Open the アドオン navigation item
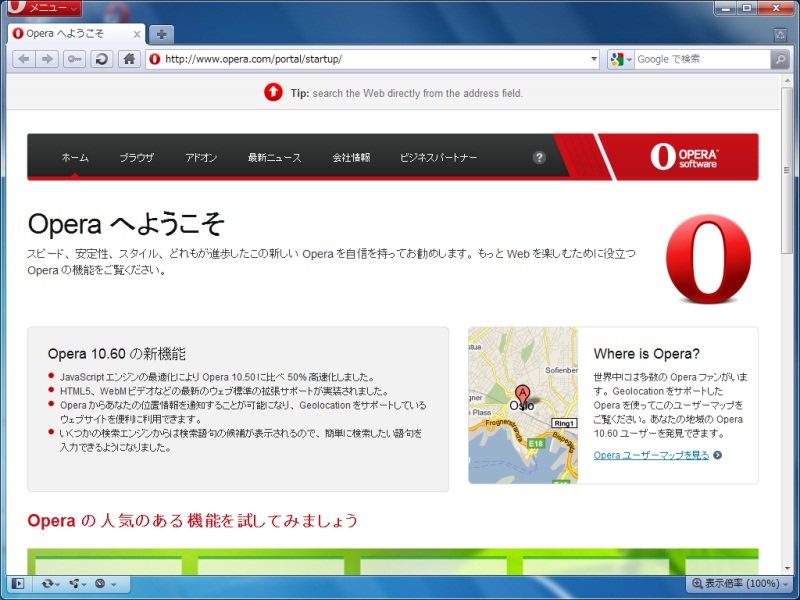Image resolution: width=800 pixels, height=600 pixels. (201, 158)
